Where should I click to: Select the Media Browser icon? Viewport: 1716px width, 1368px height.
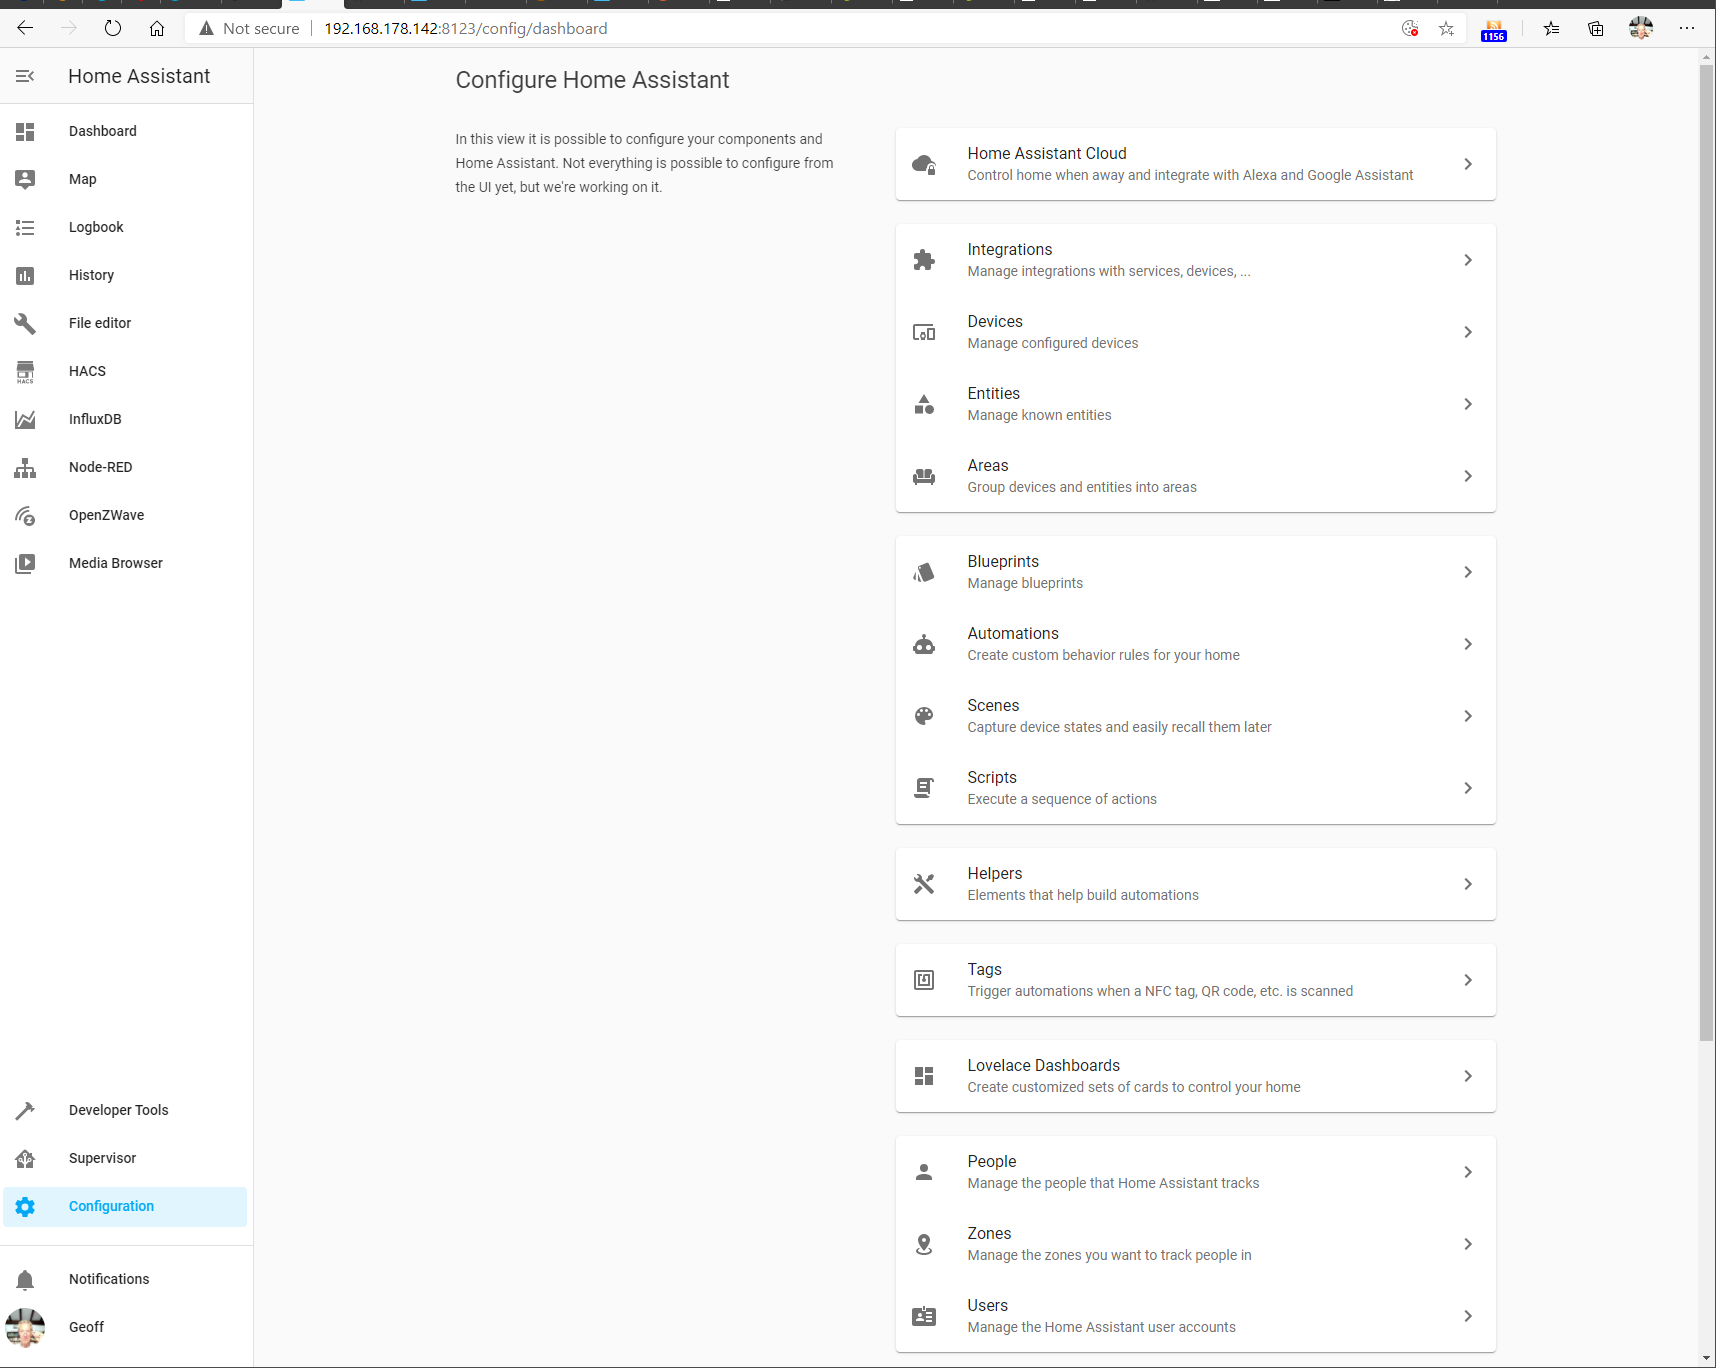tap(25, 563)
